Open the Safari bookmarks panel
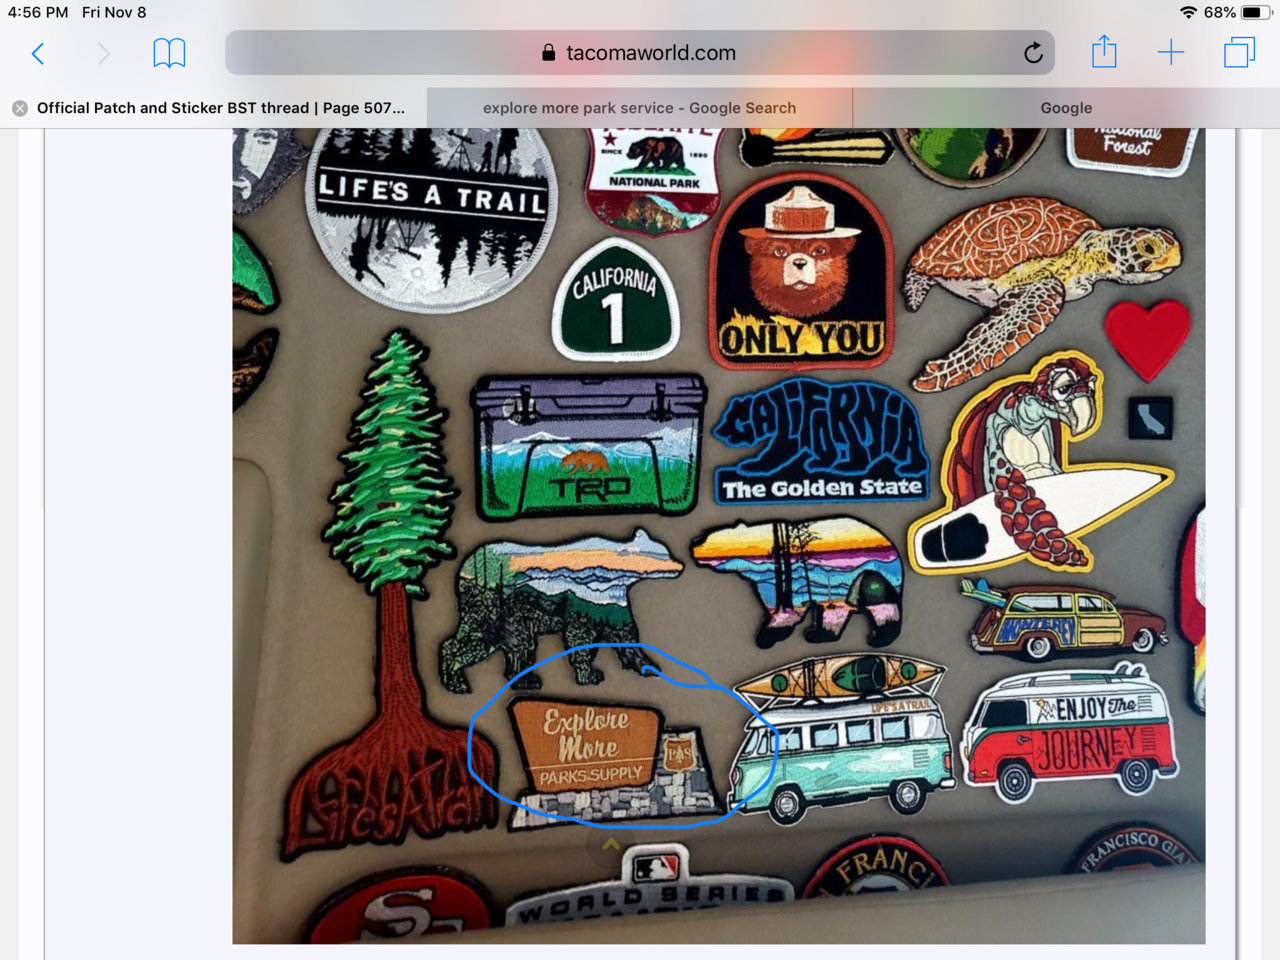Image resolution: width=1280 pixels, height=960 pixels. [169, 53]
